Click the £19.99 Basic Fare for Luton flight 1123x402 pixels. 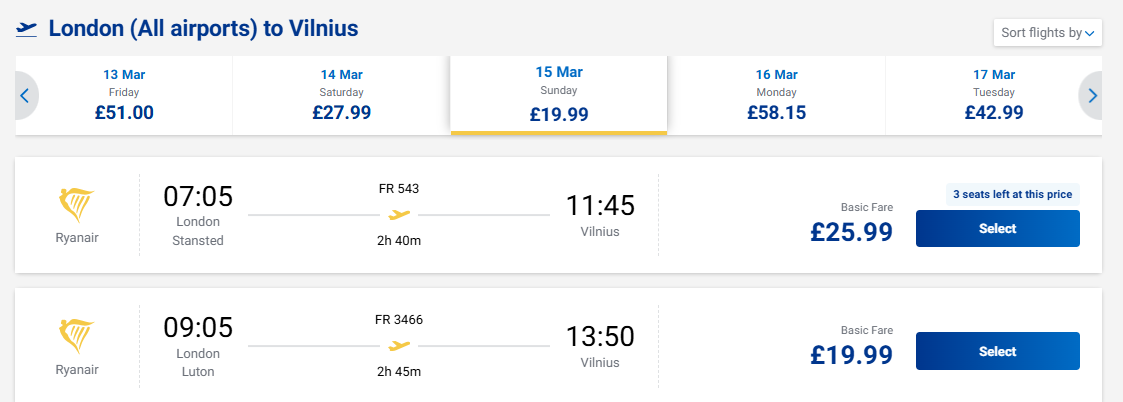coord(851,354)
